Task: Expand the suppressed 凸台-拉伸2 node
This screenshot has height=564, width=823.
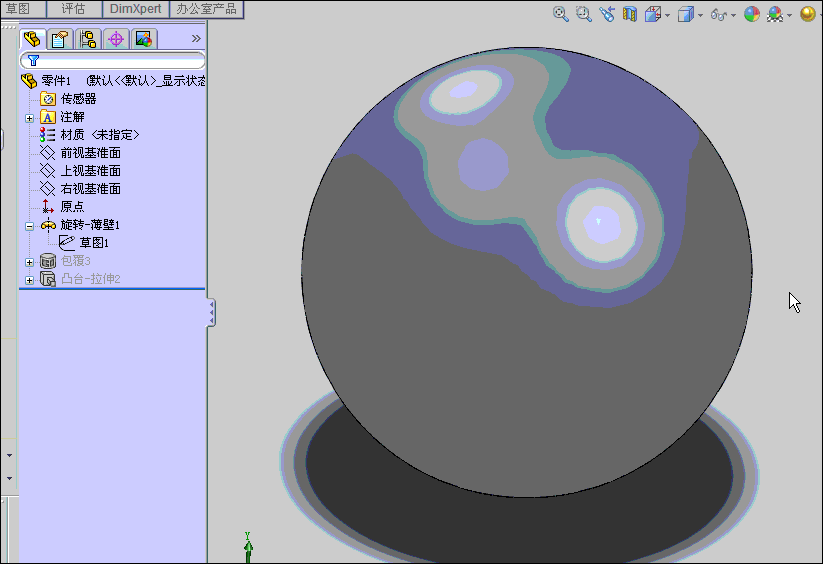Action: 29,280
